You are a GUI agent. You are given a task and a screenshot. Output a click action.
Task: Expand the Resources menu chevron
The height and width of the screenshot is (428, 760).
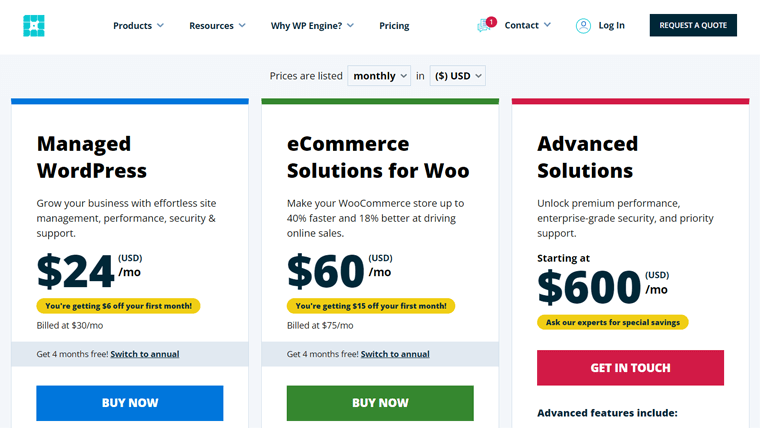pos(242,25)
